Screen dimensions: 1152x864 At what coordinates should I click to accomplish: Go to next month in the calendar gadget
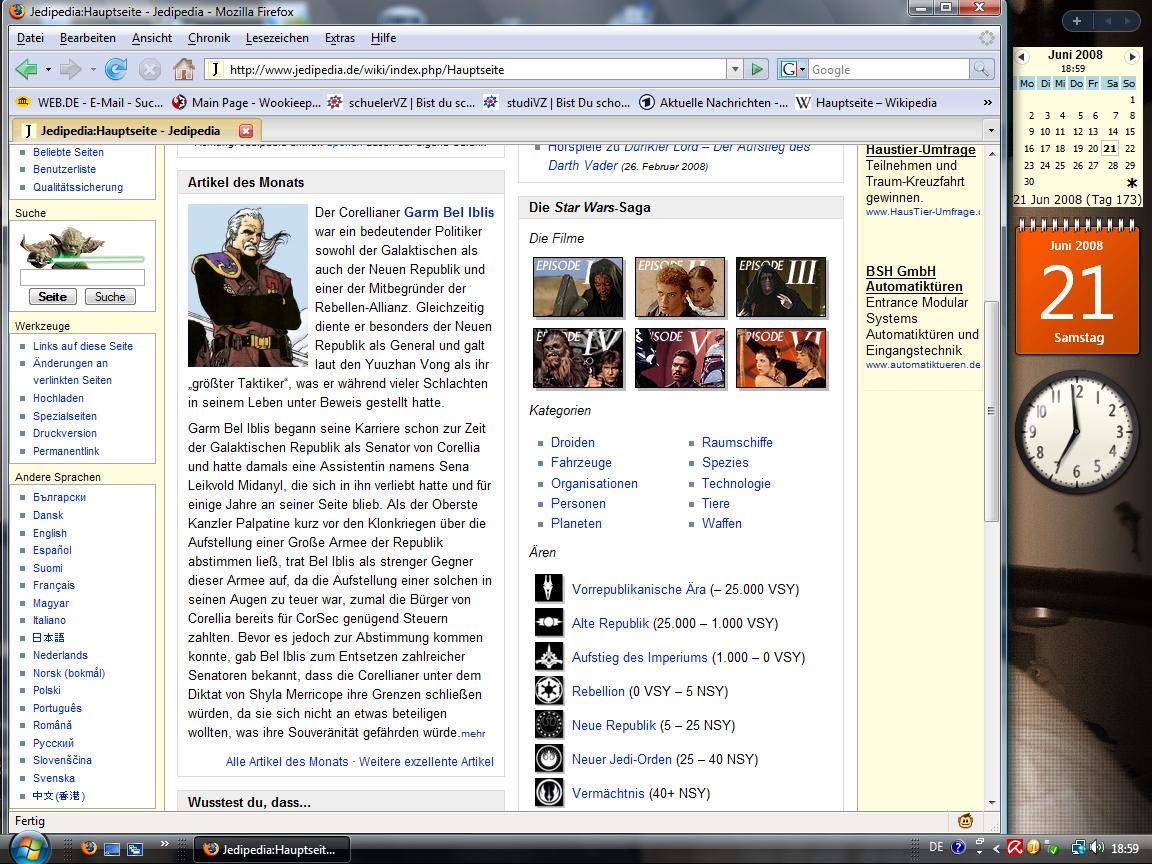[x=1132, y=56]
